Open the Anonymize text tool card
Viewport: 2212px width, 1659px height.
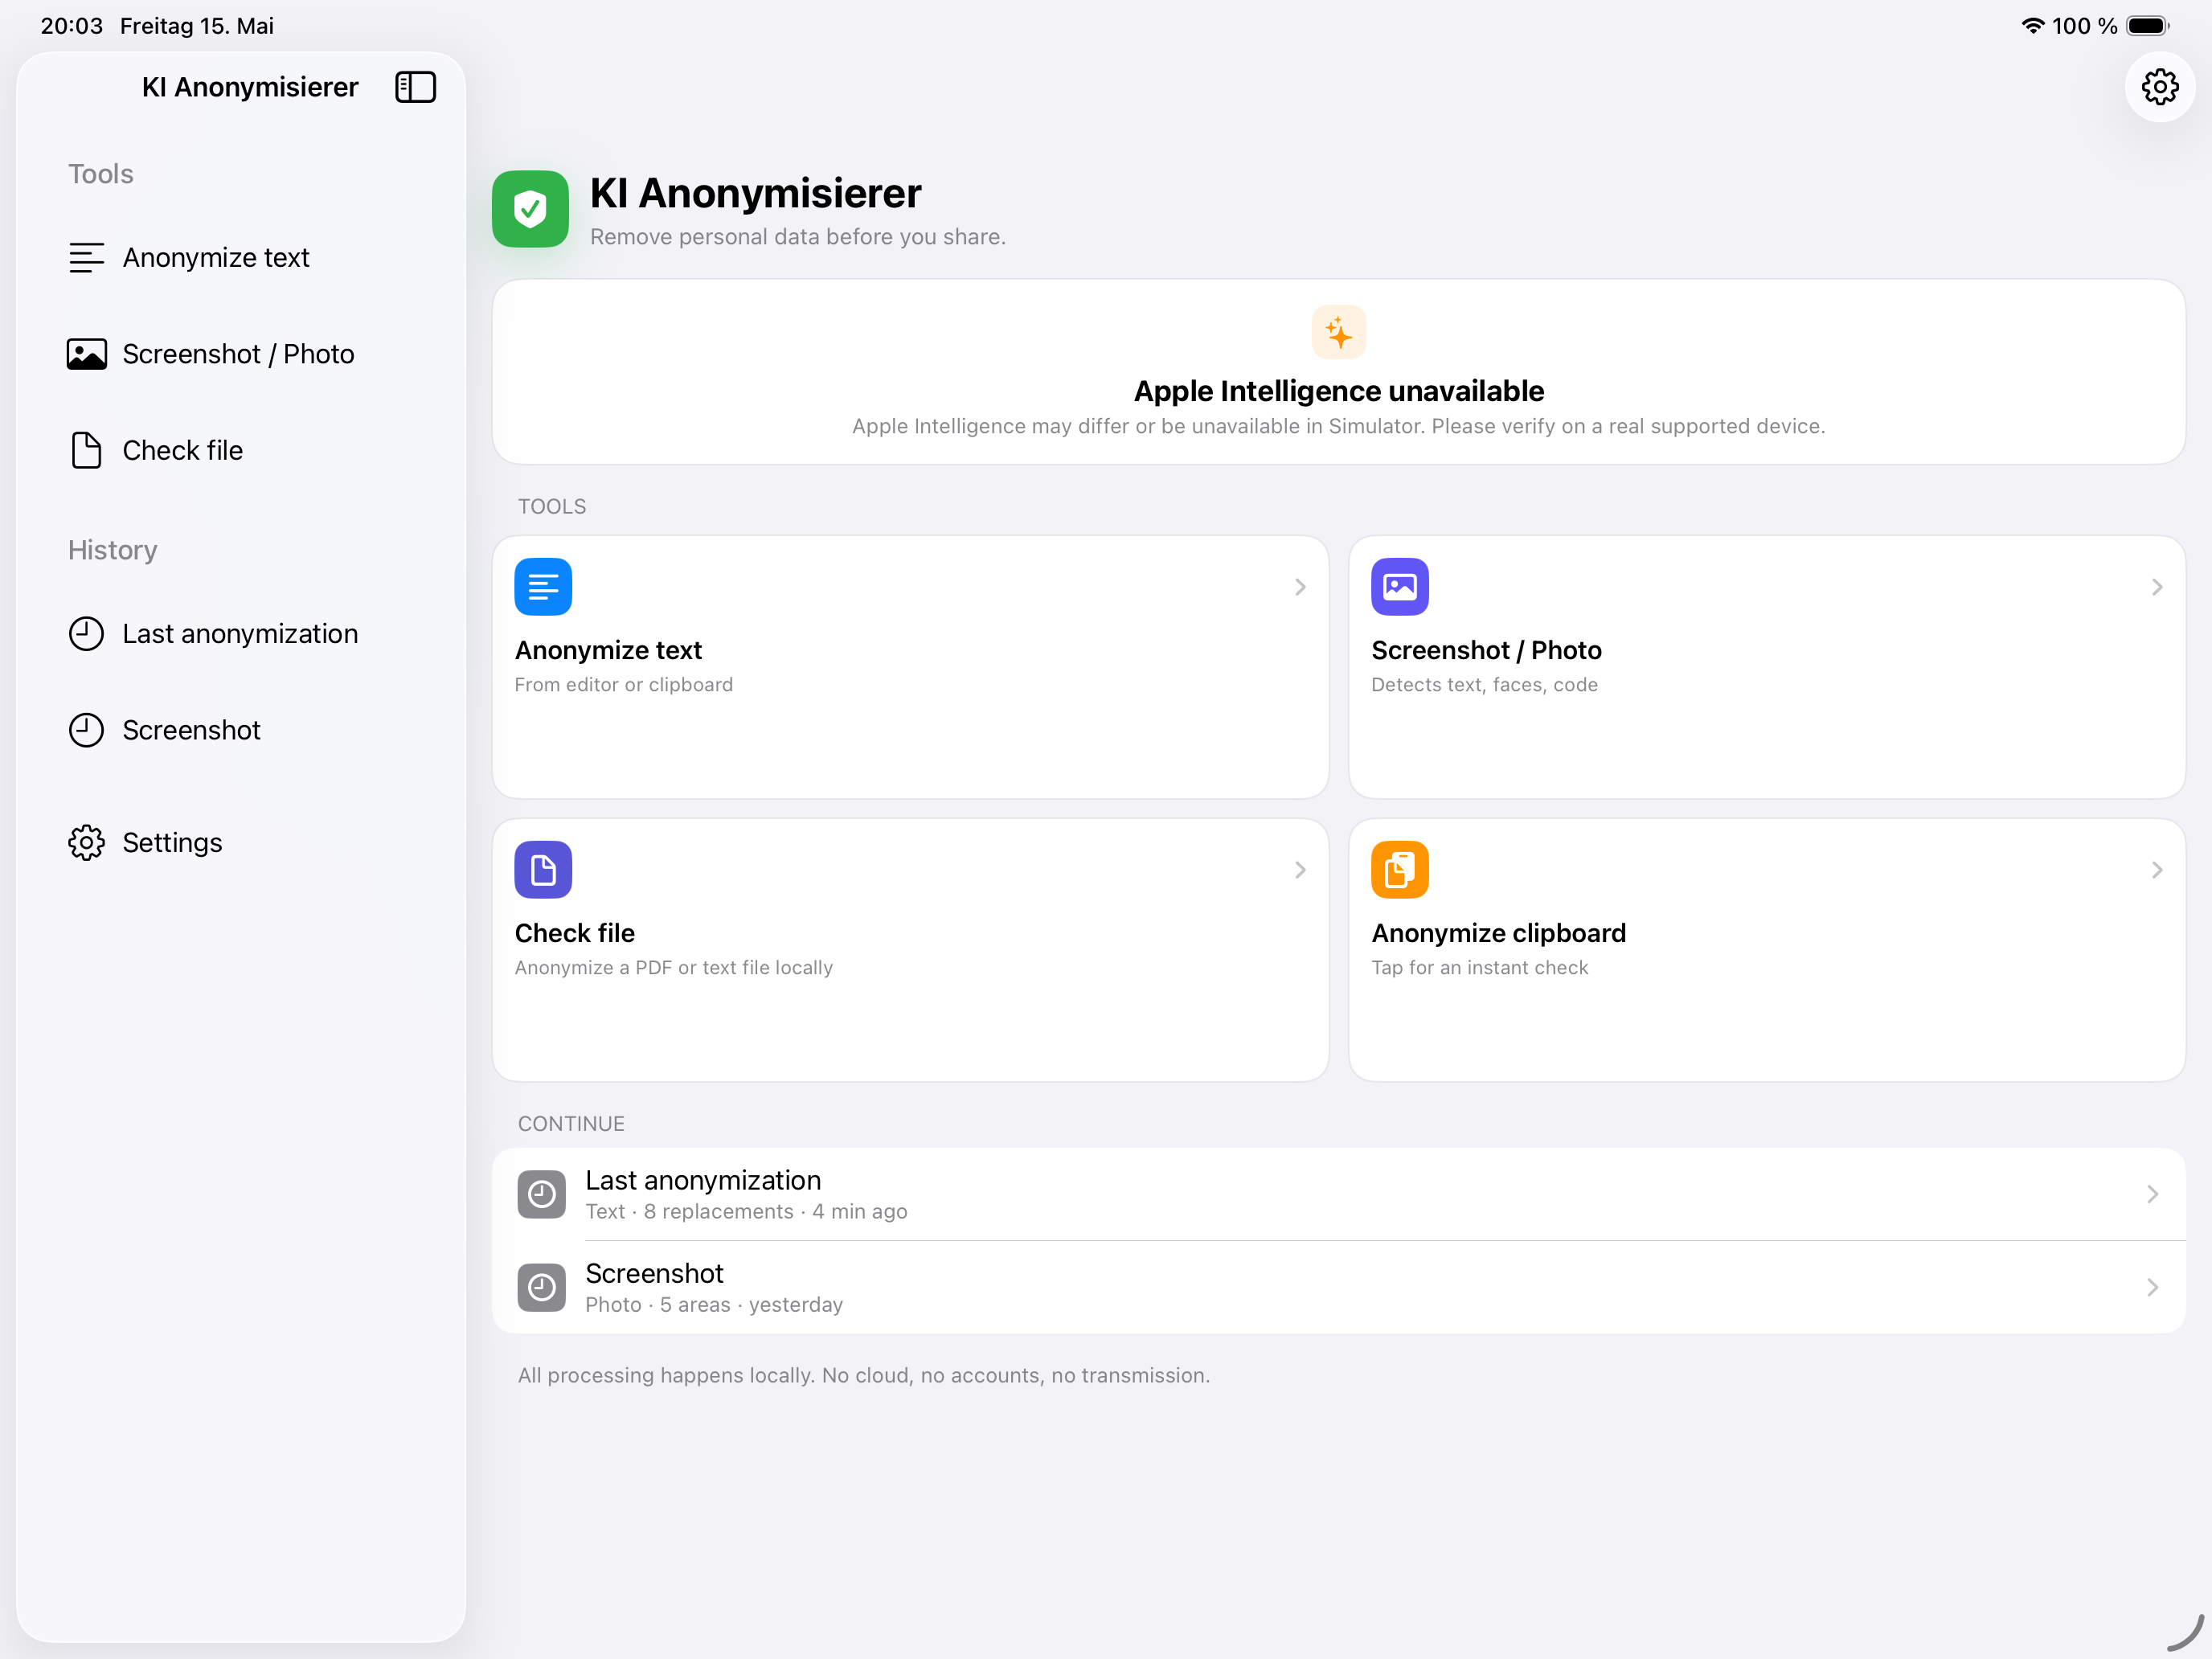pos(910,667)
